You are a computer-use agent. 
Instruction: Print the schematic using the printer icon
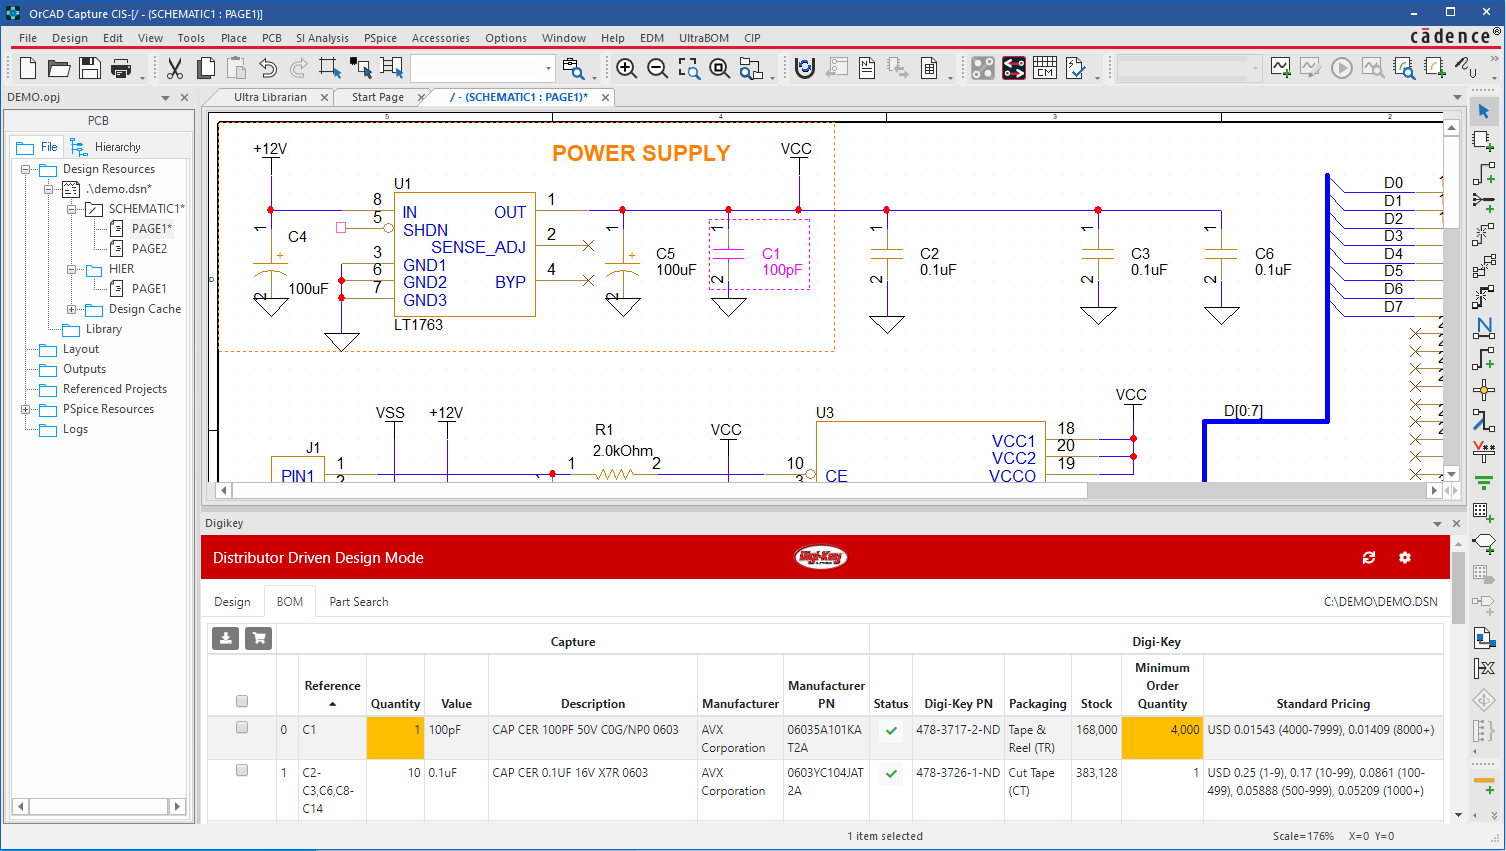pyautogui.click(x=121, y=68)
